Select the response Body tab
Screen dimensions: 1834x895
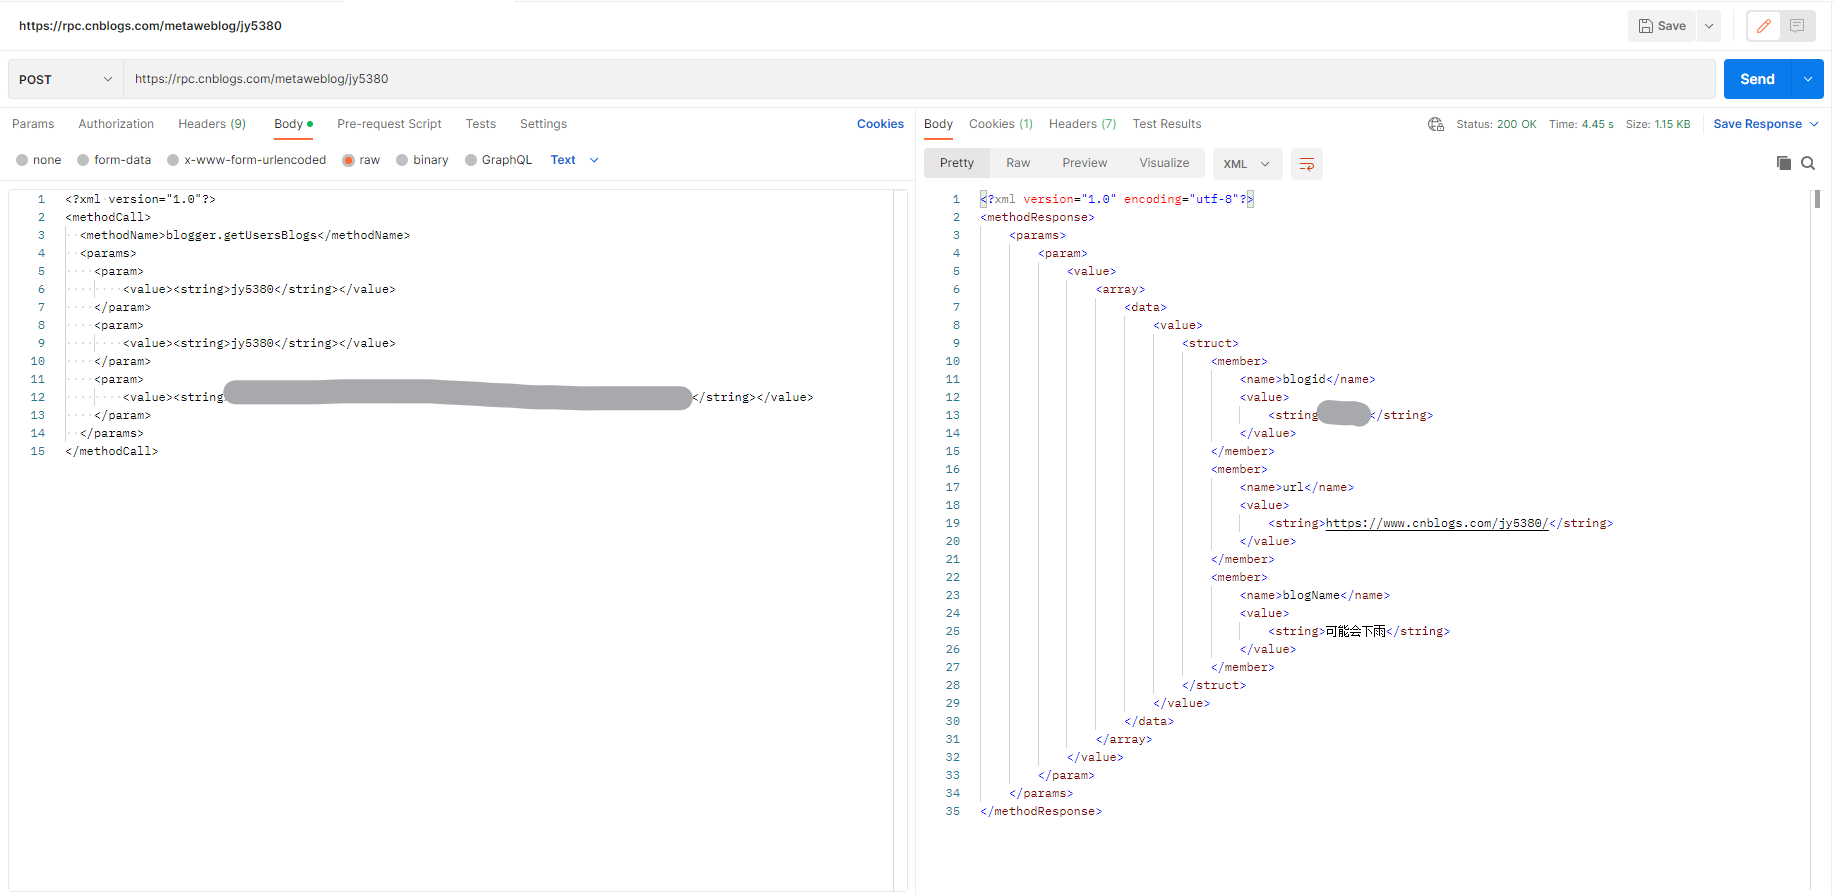coord(938,124)
